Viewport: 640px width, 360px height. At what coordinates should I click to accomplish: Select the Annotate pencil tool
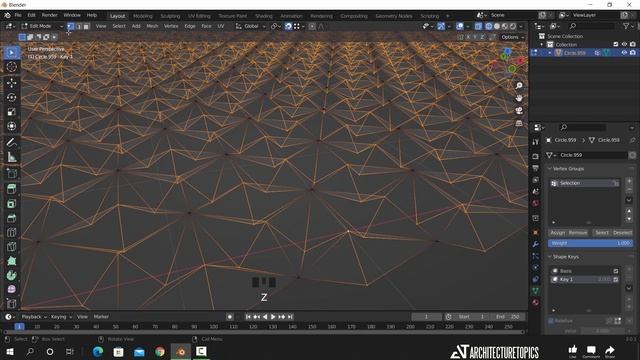coord(11,142)
